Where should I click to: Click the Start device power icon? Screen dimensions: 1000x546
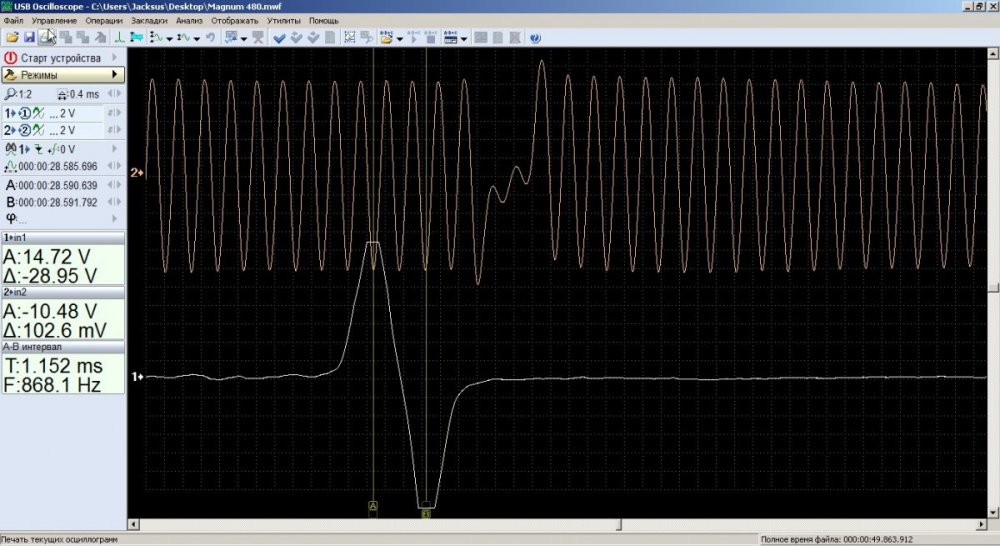pos(11,58)
